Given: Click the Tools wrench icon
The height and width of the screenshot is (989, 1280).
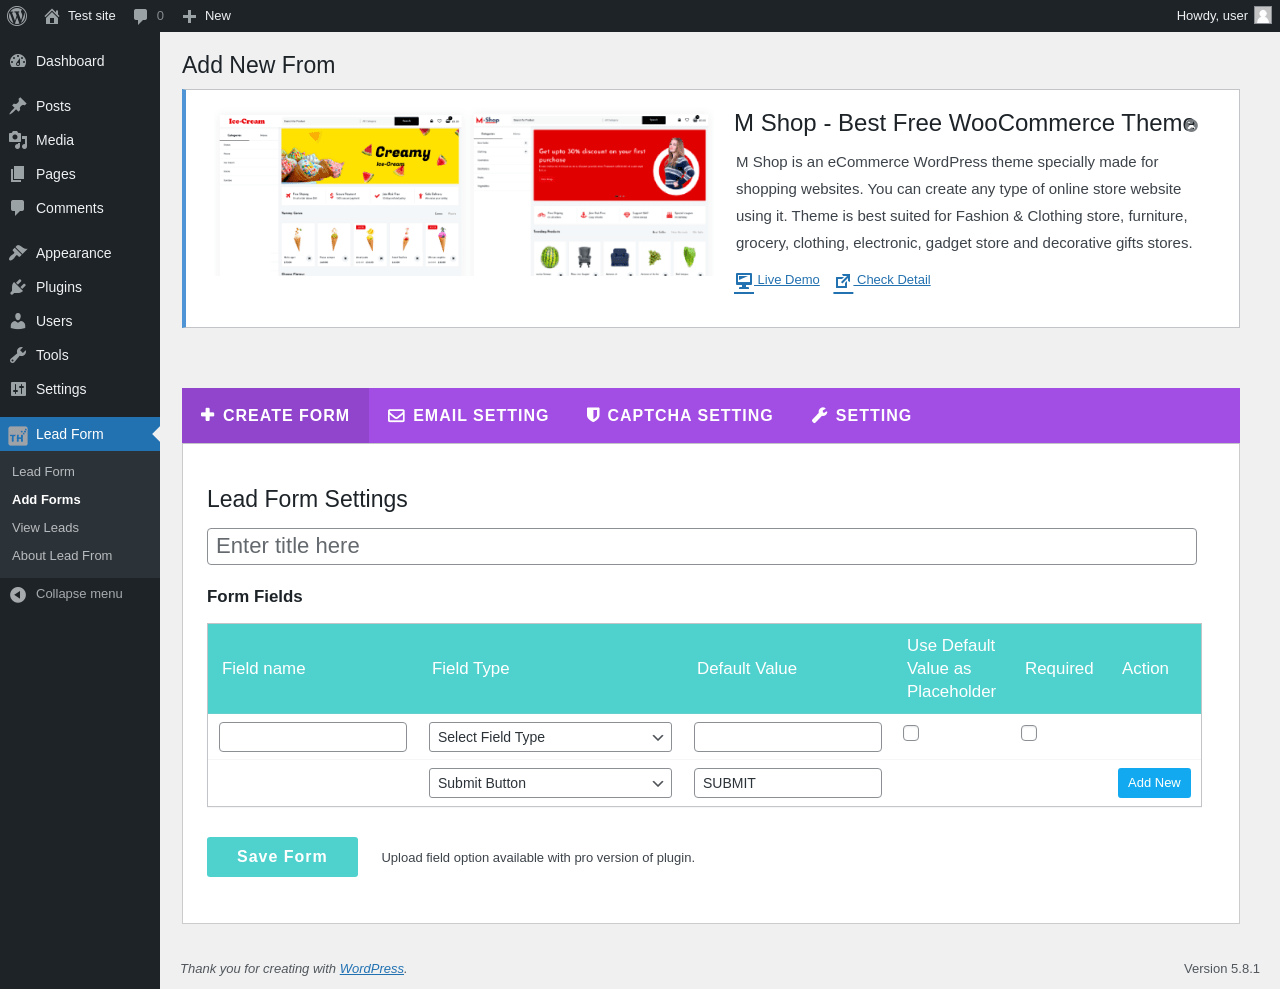Looking at the screenshot, I should pyautogui.click(x=18, y=355).
